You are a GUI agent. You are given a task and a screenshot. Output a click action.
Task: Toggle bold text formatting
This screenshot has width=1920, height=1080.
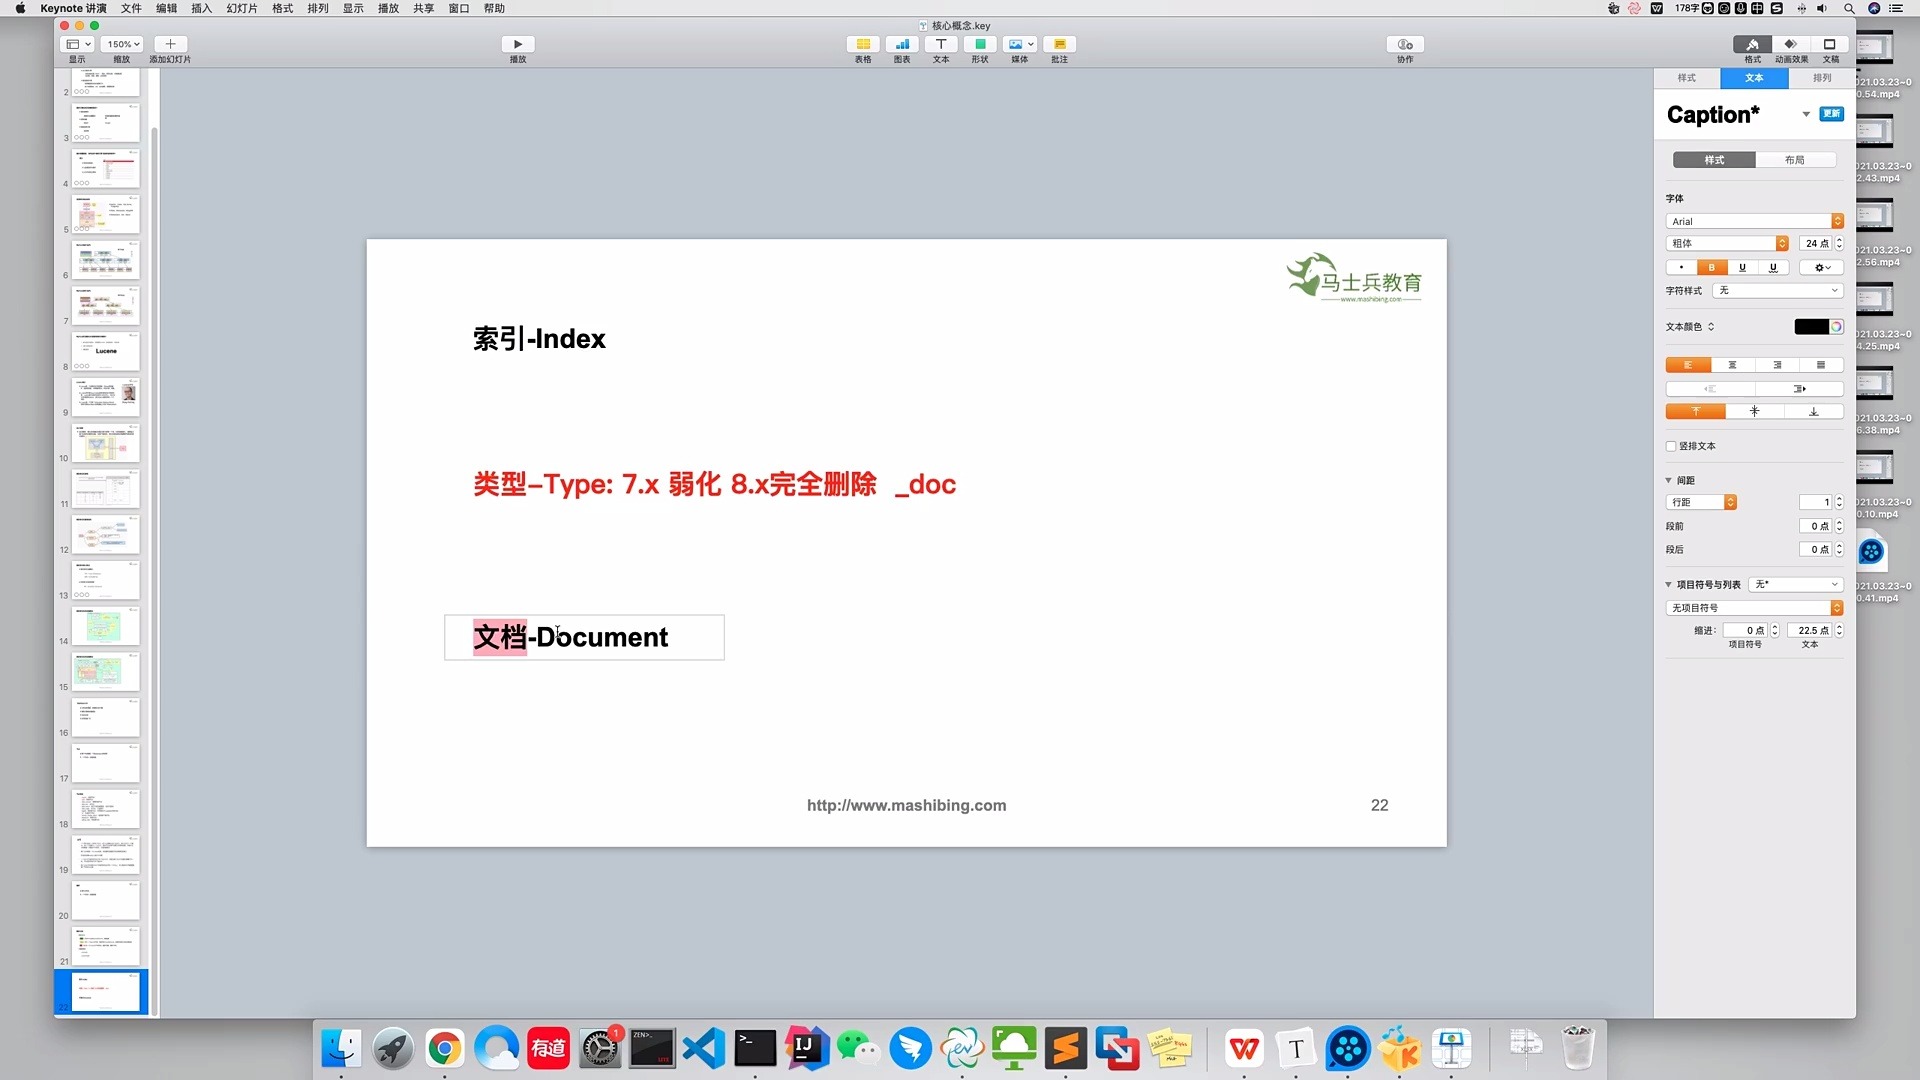(x=1711, y=267)
